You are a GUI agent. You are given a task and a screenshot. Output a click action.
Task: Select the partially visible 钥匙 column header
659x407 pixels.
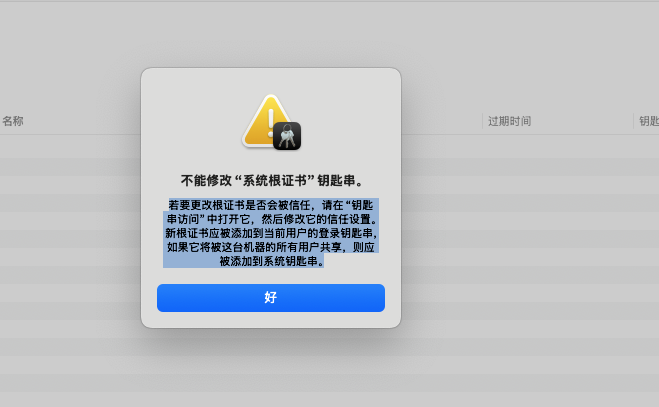tap(648, 121)
